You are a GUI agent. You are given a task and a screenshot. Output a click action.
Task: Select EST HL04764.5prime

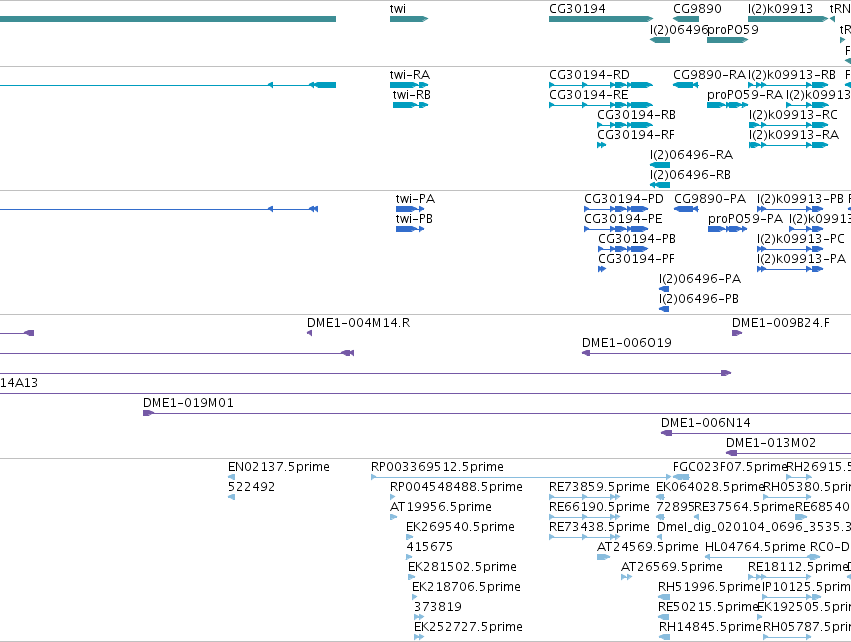762,557
